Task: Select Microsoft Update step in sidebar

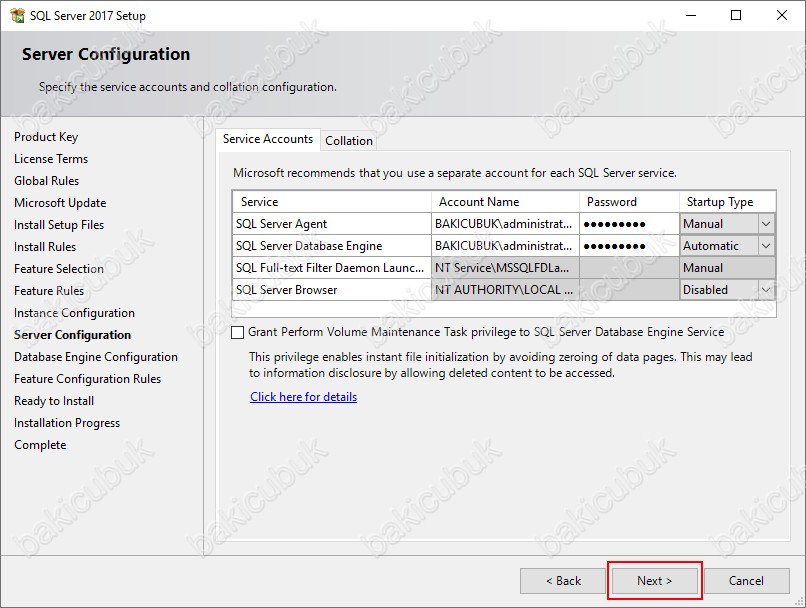Action: click(60, 203)
